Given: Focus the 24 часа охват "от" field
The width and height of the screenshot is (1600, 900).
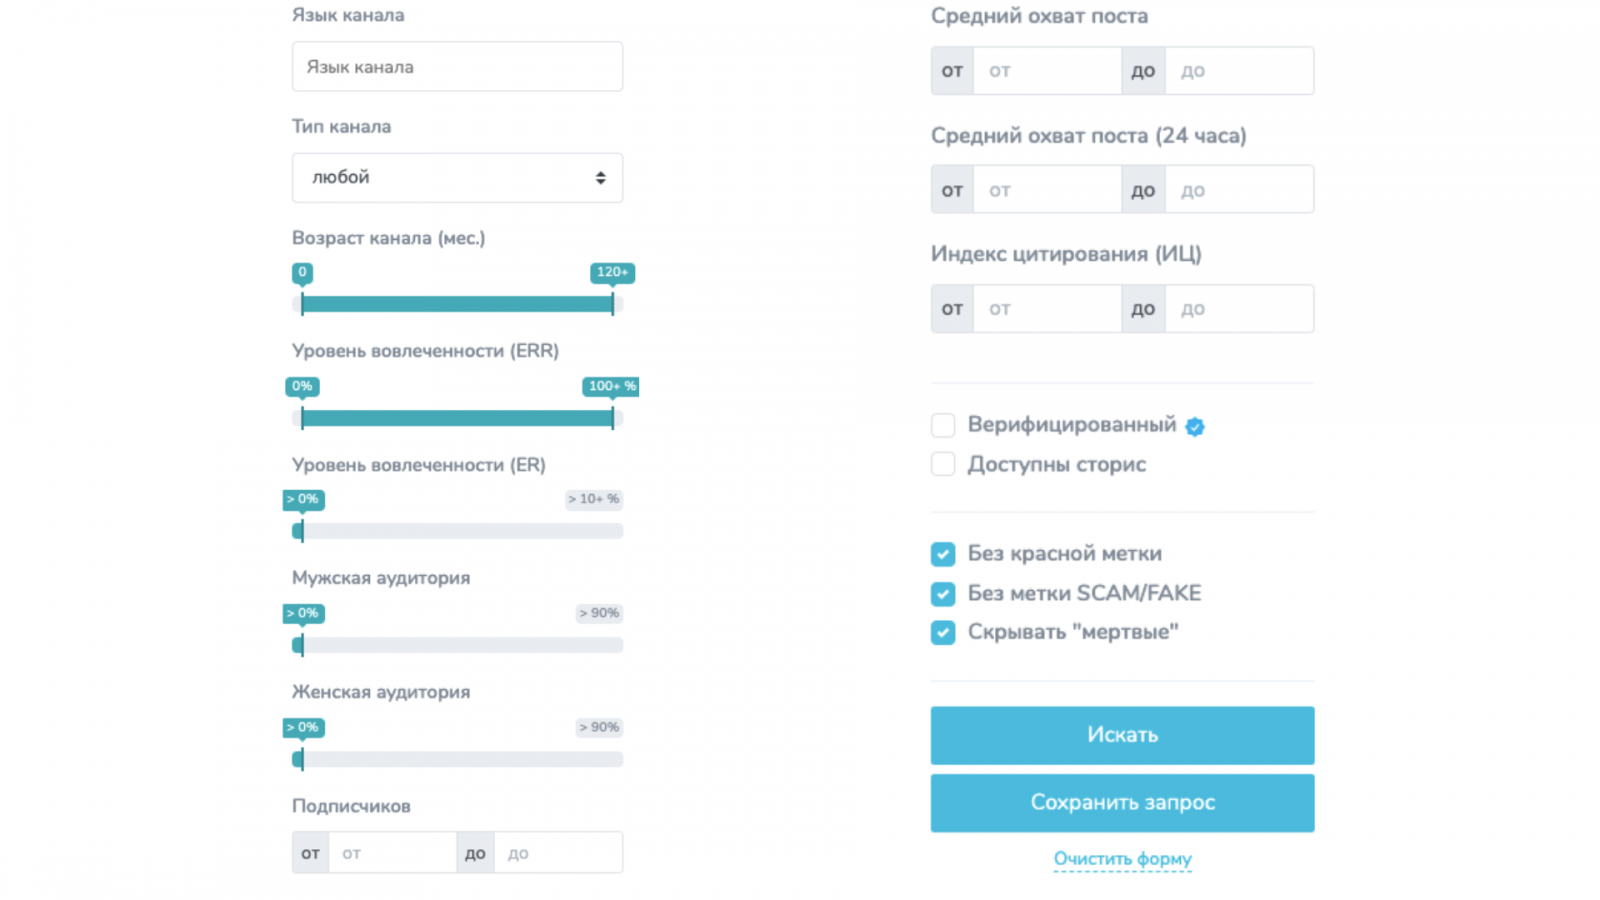Looking at the screenshot, I should [1047, 190].
